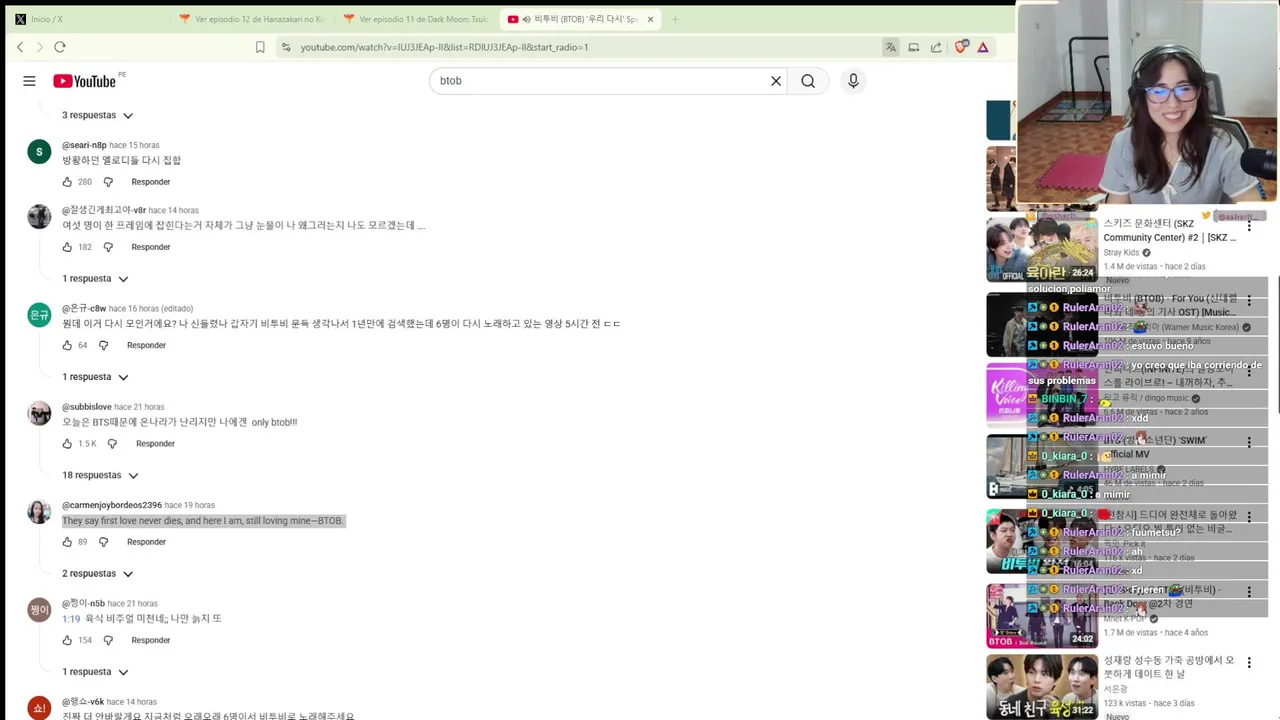
Task: Open a new browser tab
Action: click(675, 19)
